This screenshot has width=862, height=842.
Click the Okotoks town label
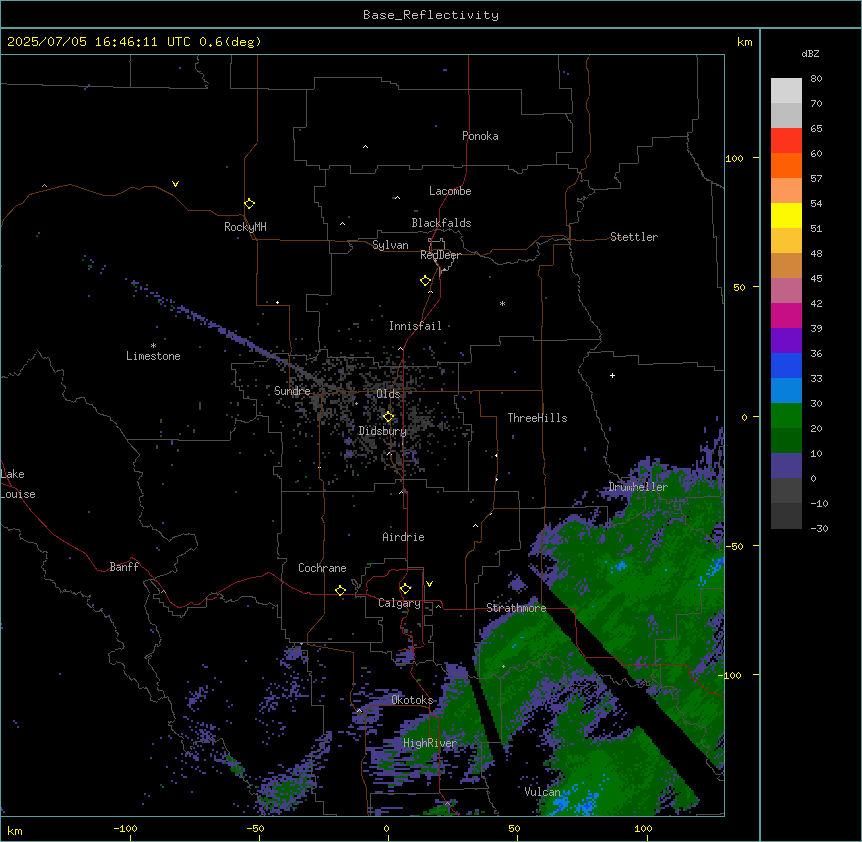412,700
